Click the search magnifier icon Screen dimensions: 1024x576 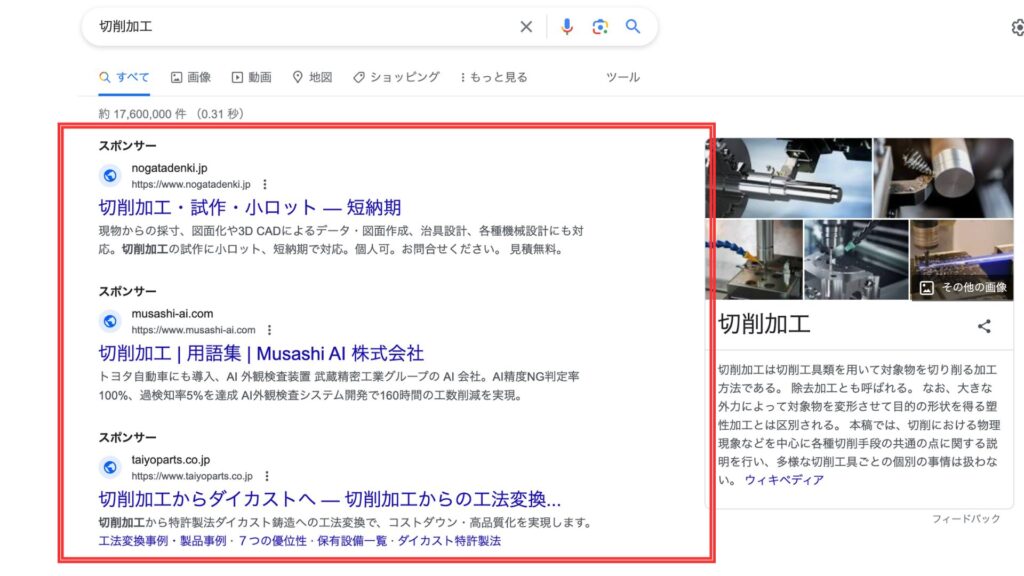[632, 27]
